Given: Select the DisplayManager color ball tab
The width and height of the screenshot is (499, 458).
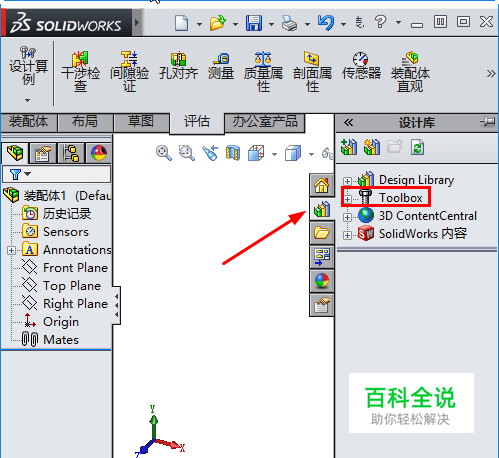Looking at the screenshot, I should (99, 153).
